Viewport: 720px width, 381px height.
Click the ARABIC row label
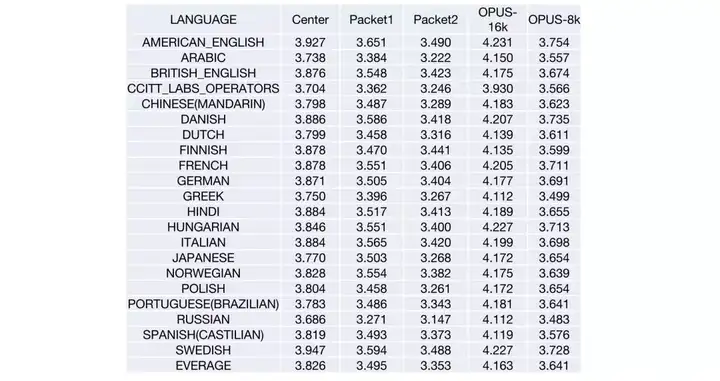pos(203,58)
